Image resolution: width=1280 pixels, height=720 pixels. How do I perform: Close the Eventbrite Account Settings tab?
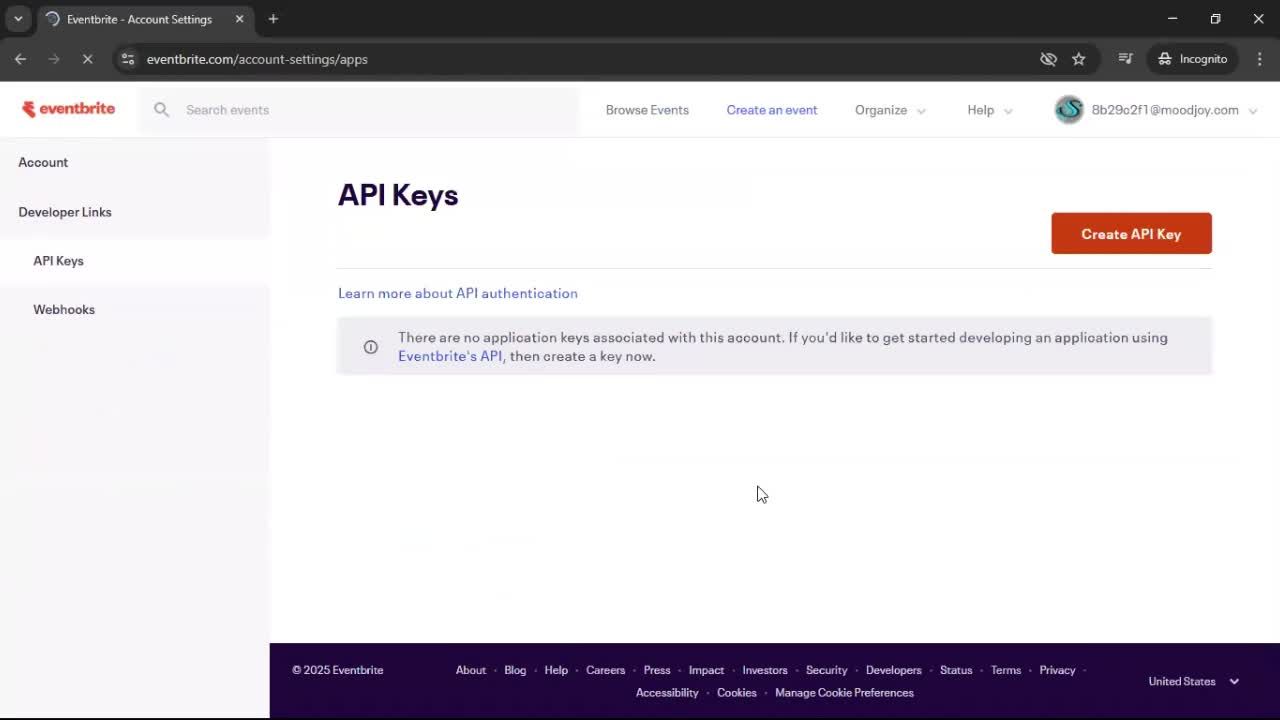pos(239,19)
